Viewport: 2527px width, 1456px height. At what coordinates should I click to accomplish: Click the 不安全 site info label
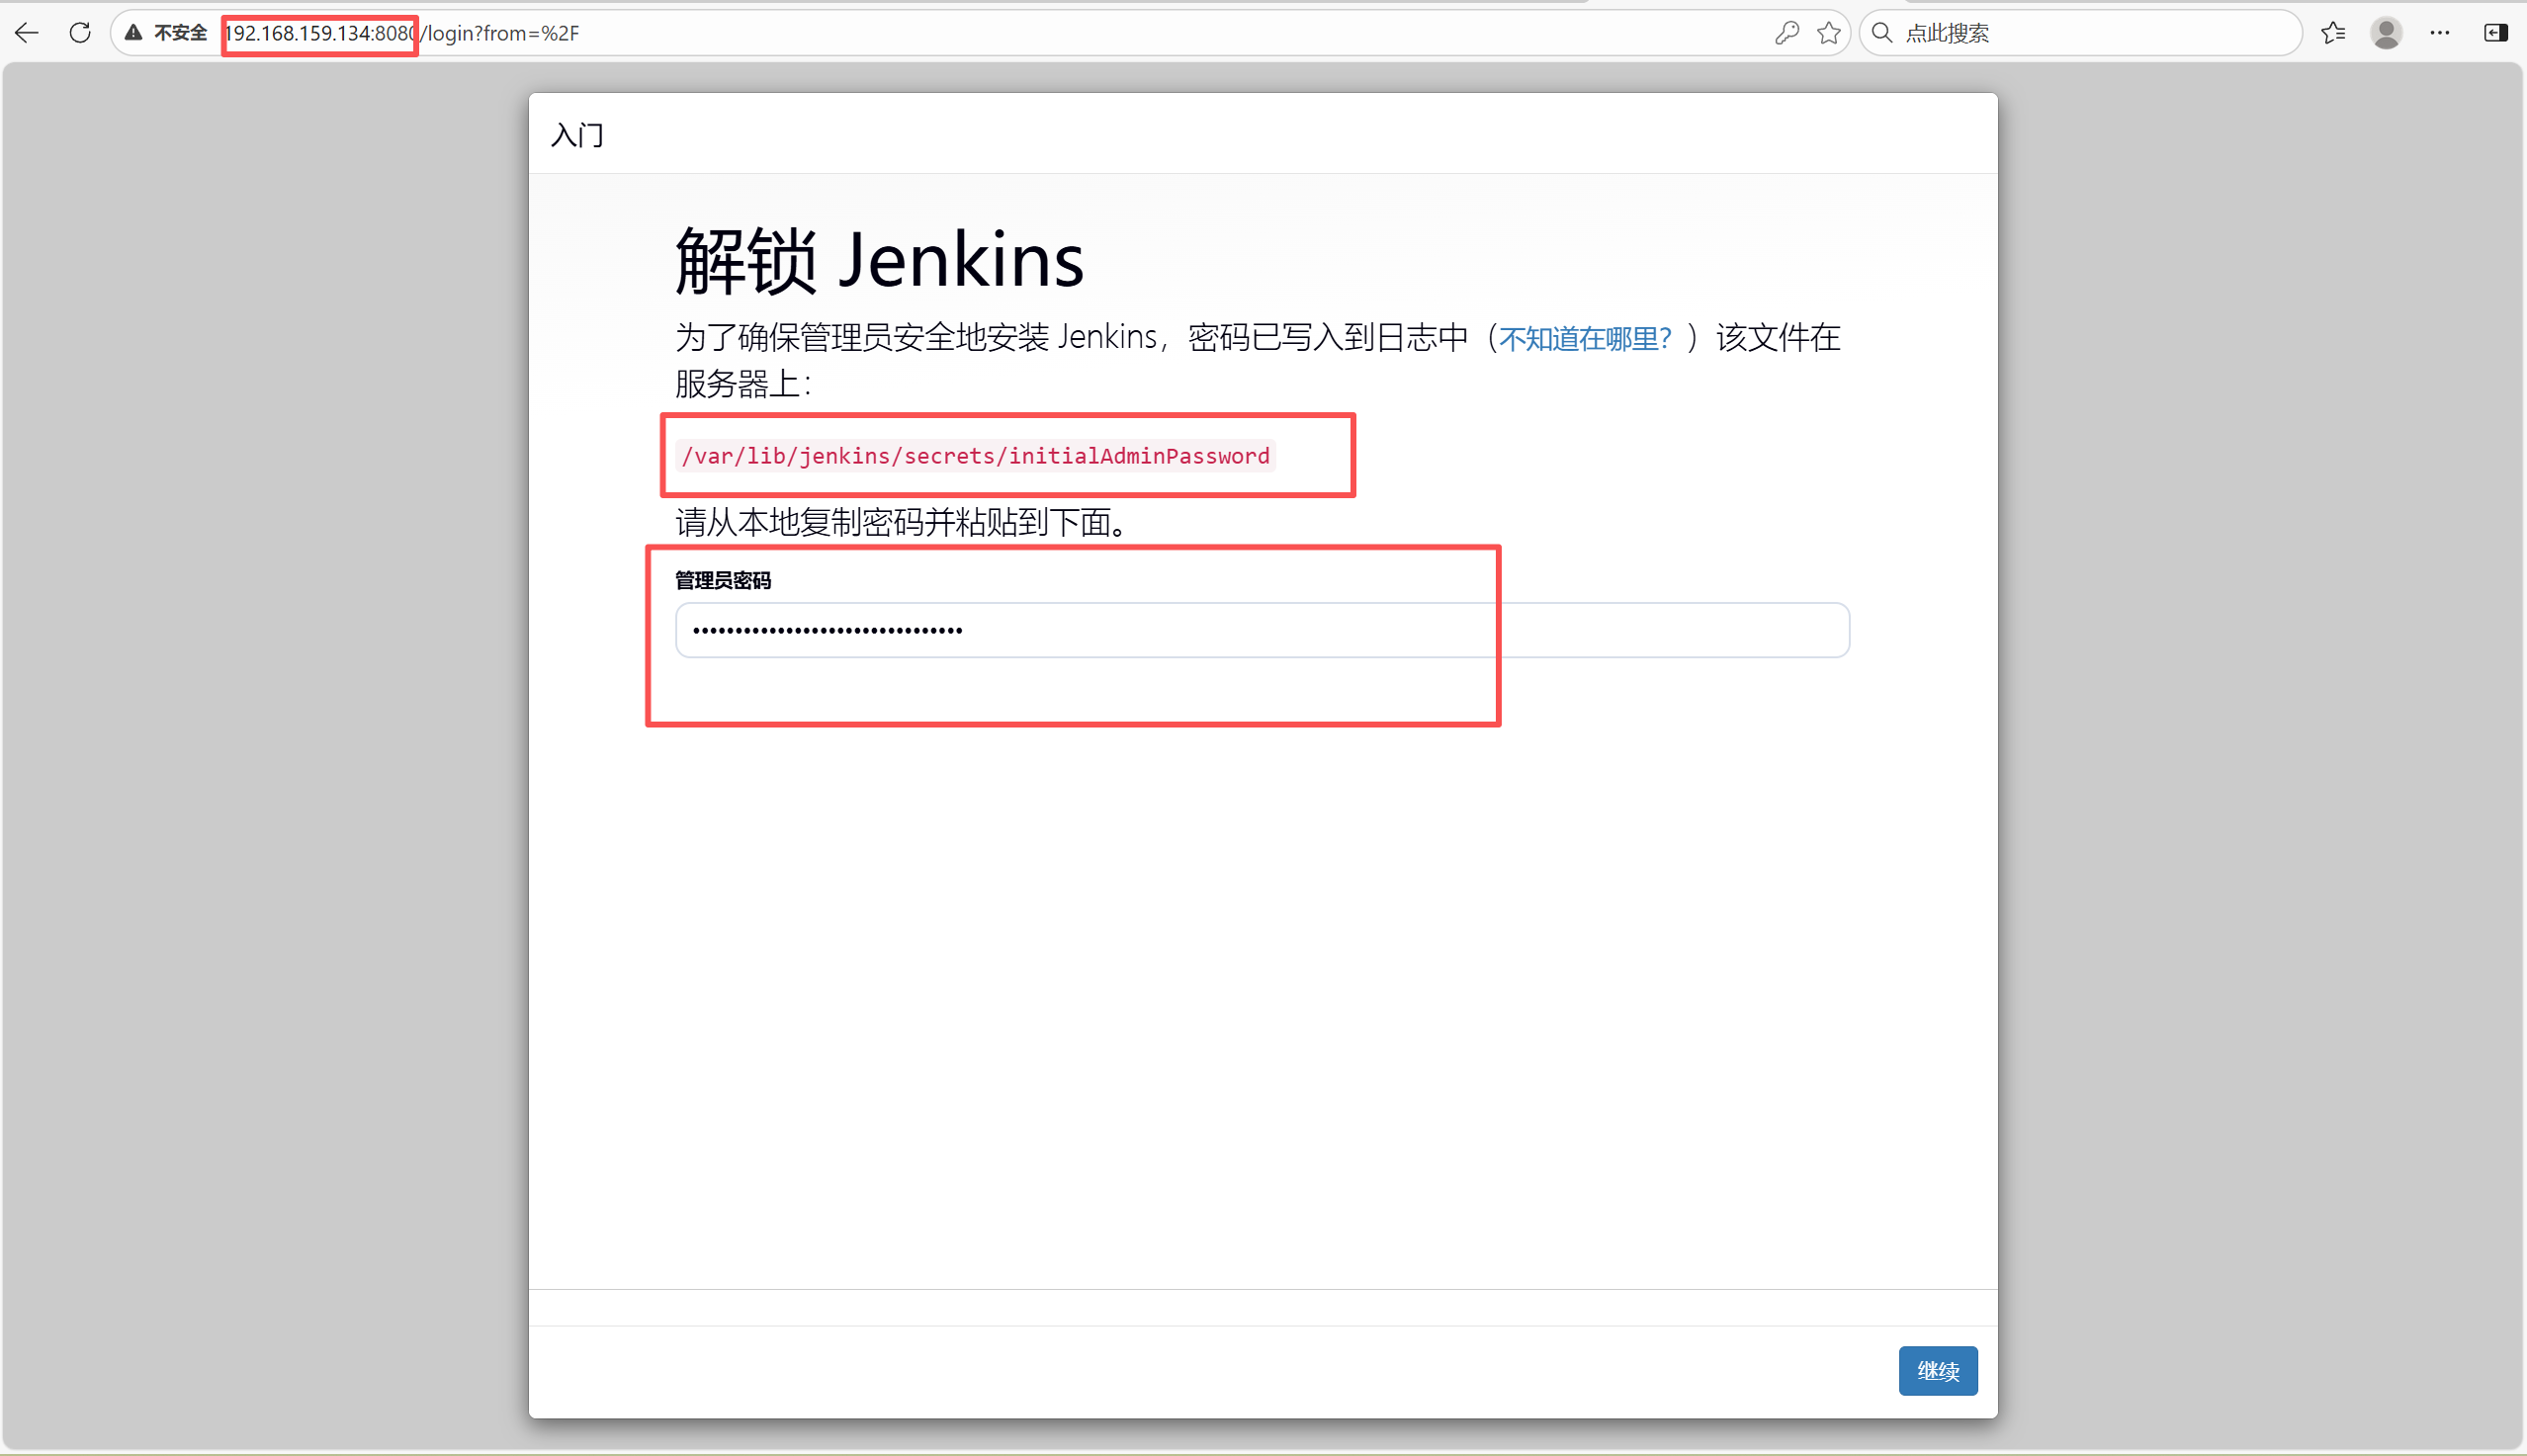pos(180,33)
